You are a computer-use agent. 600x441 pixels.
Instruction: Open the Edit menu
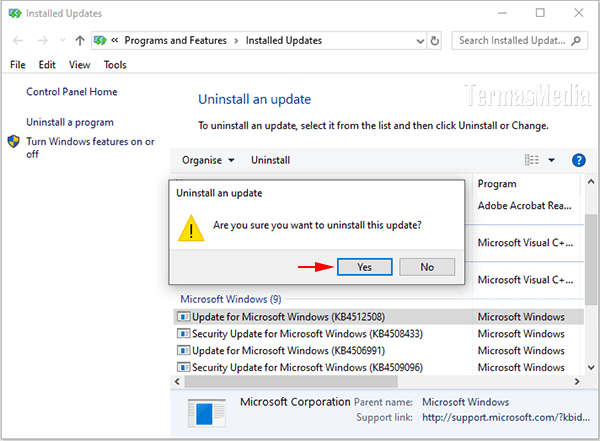47,65
